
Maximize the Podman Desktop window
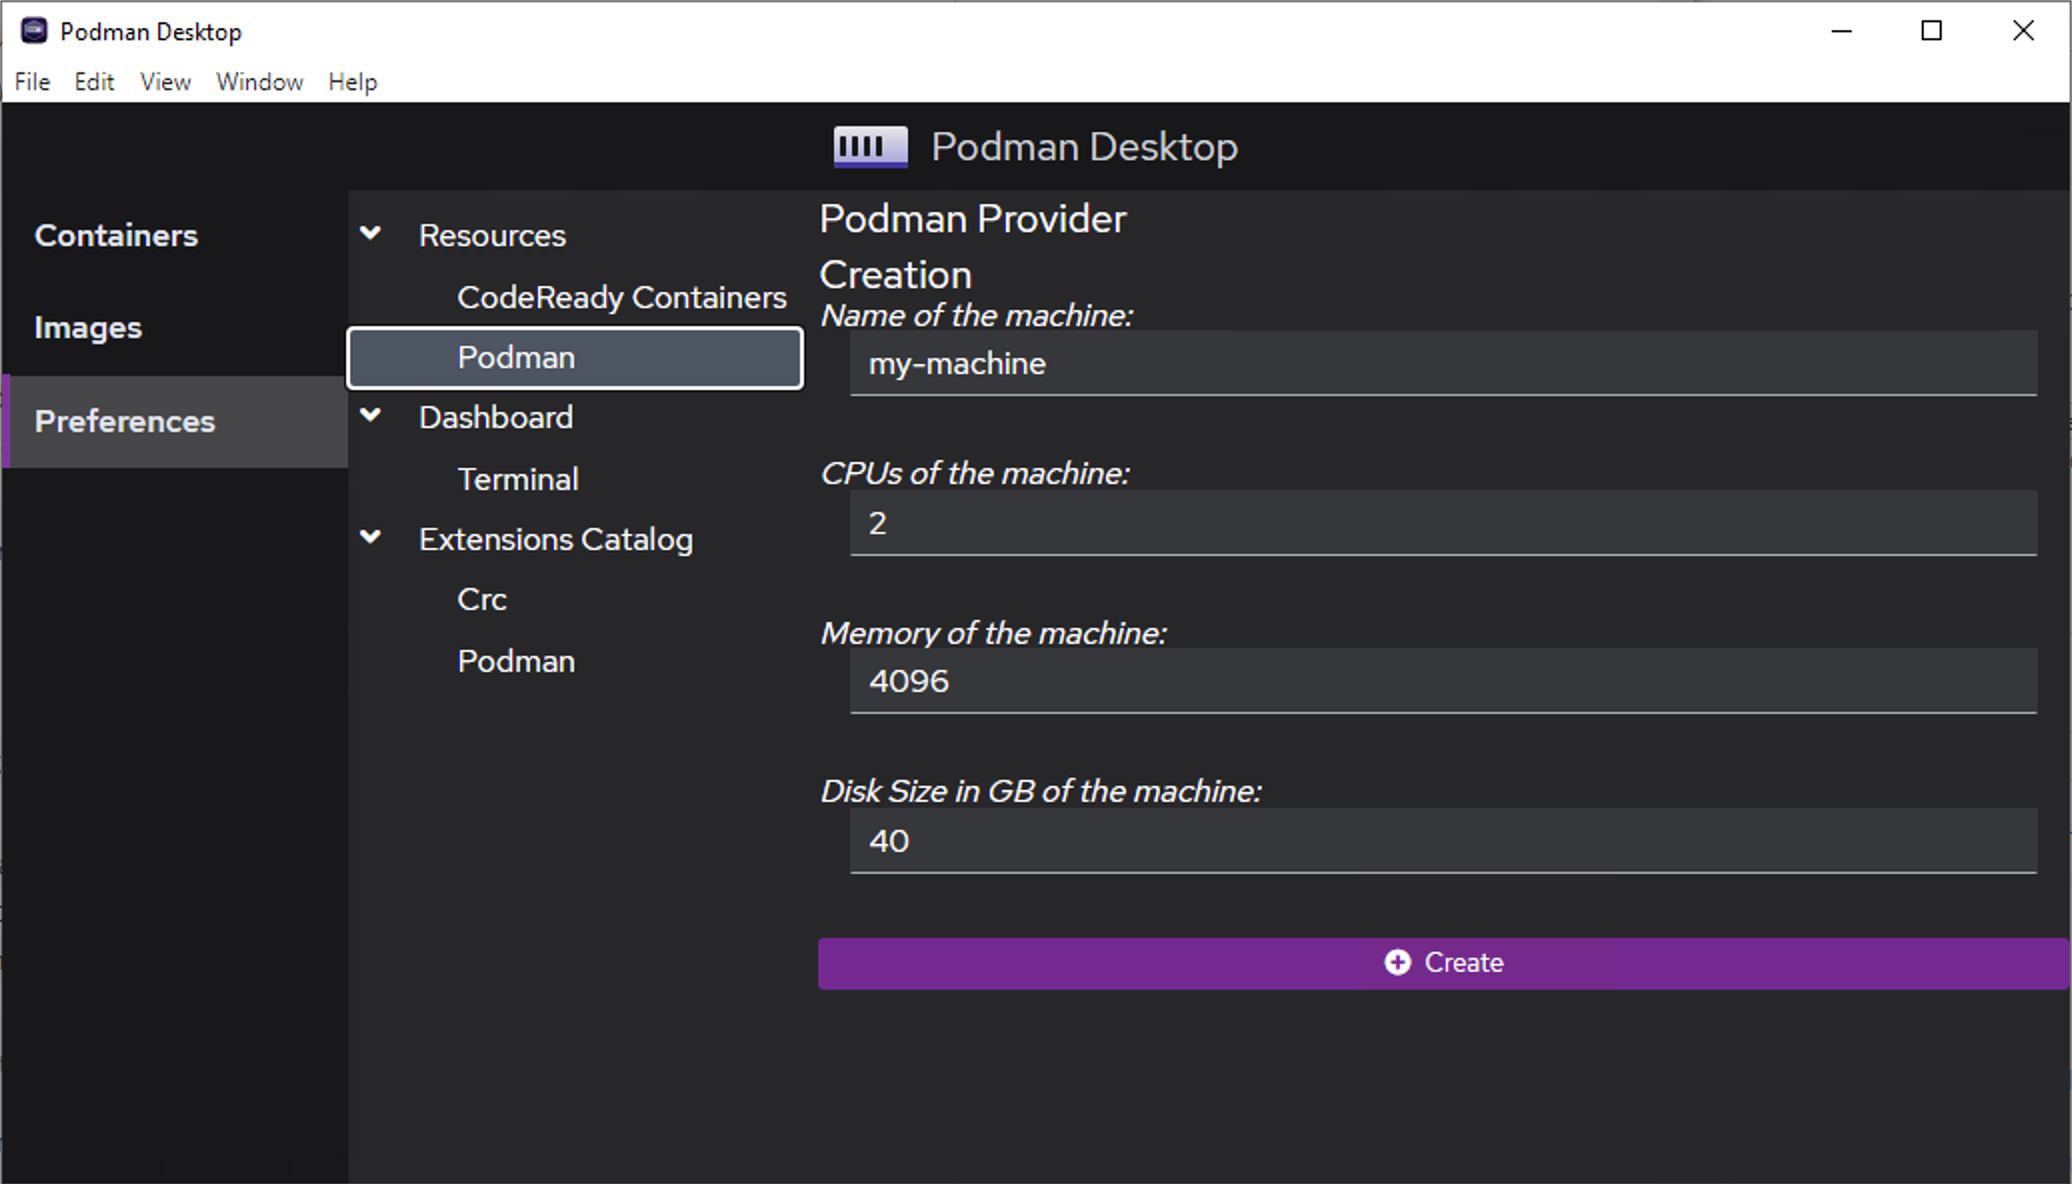pyautogui.click(x=1932, y=31)
